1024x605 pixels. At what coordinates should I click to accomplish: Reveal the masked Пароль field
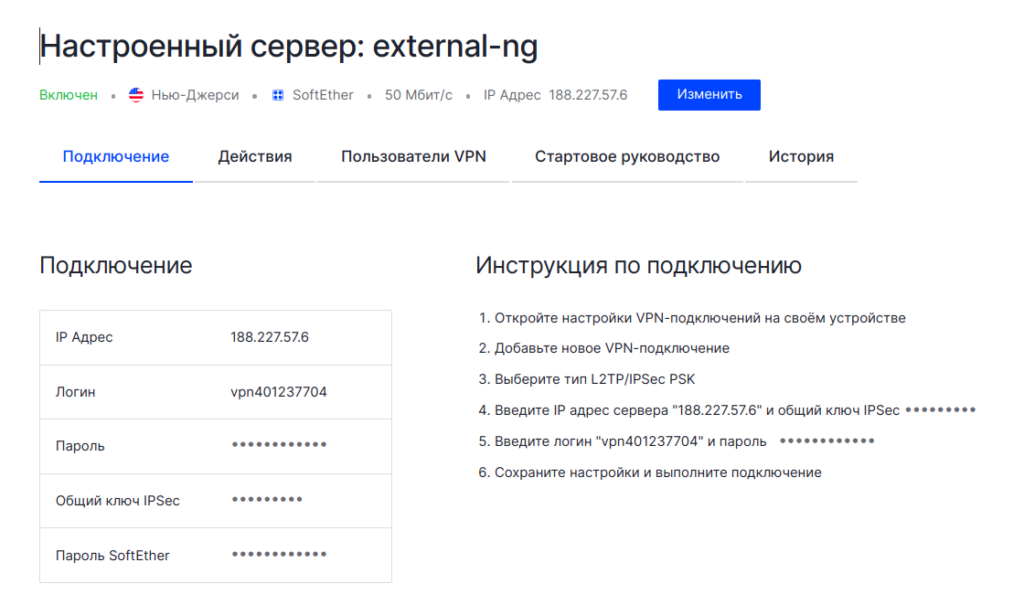click(278, 446)
